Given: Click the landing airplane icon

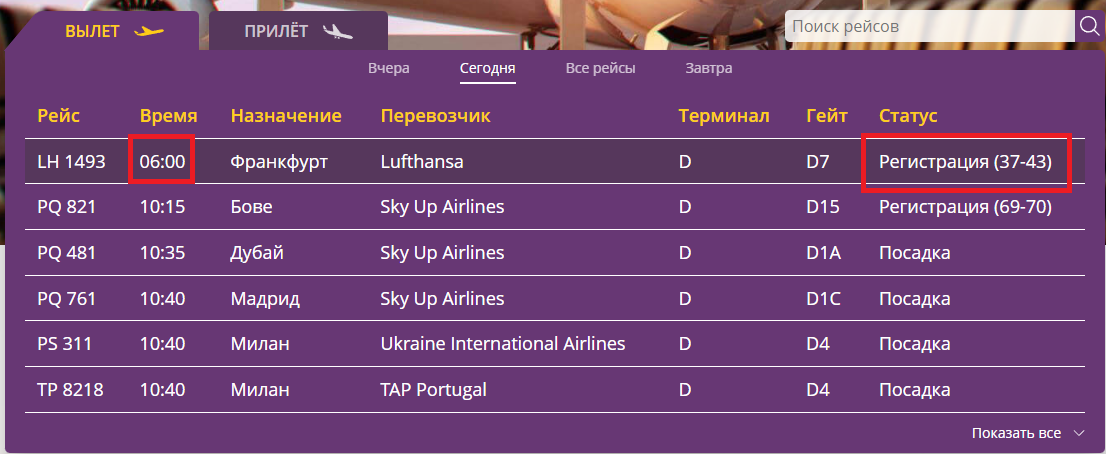Looking at the screenshot, I should pyautogui.click(x=338, y=31).
